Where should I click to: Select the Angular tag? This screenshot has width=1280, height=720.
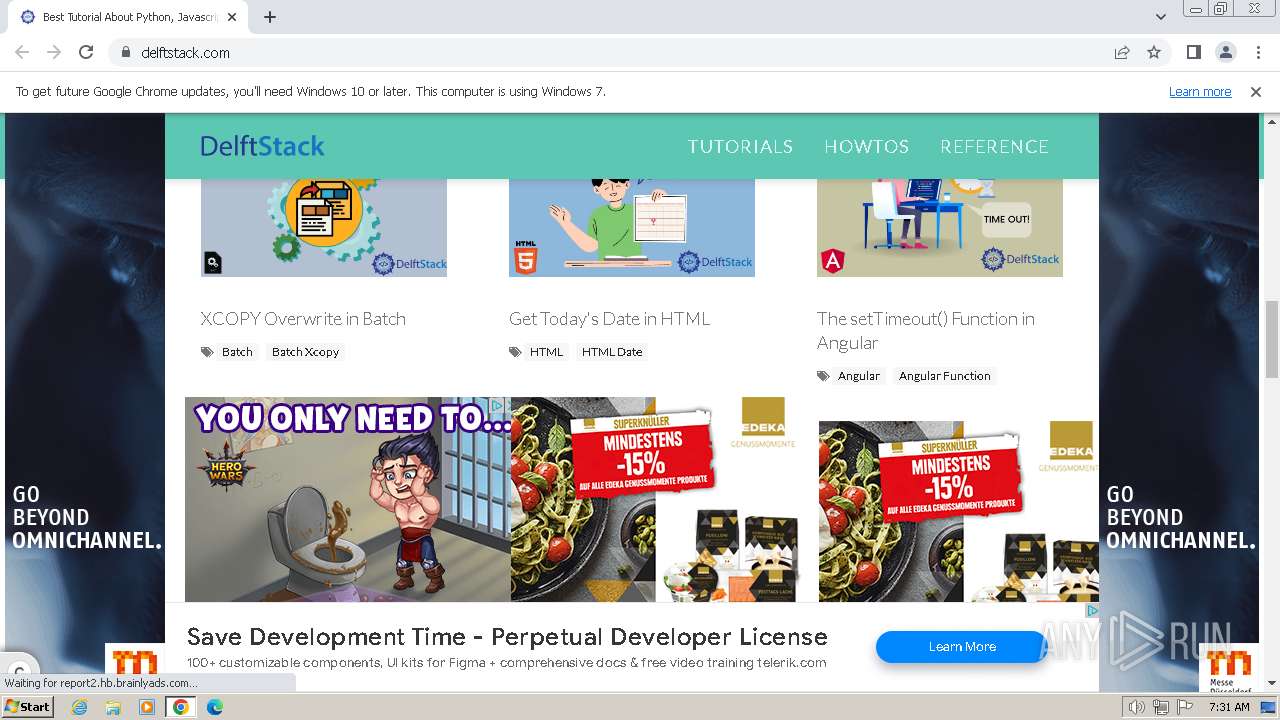tap(859, 375)
